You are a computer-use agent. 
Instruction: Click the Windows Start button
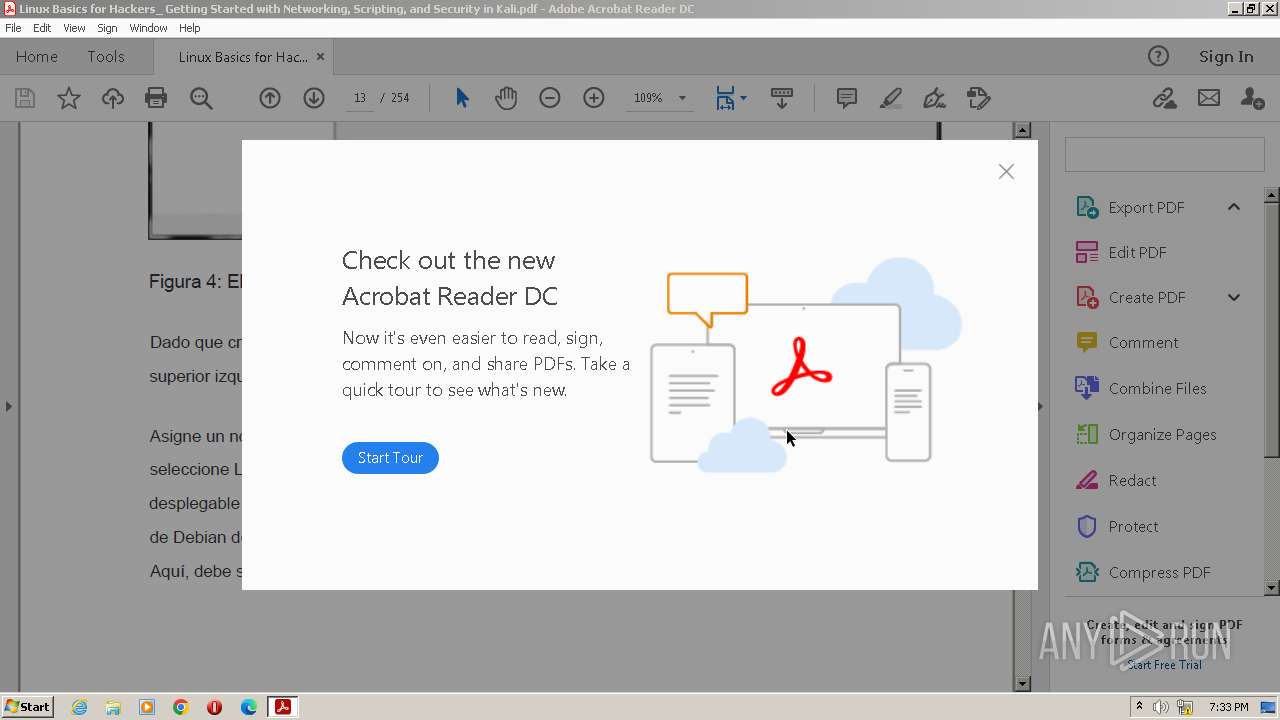[x=28, y=707]
